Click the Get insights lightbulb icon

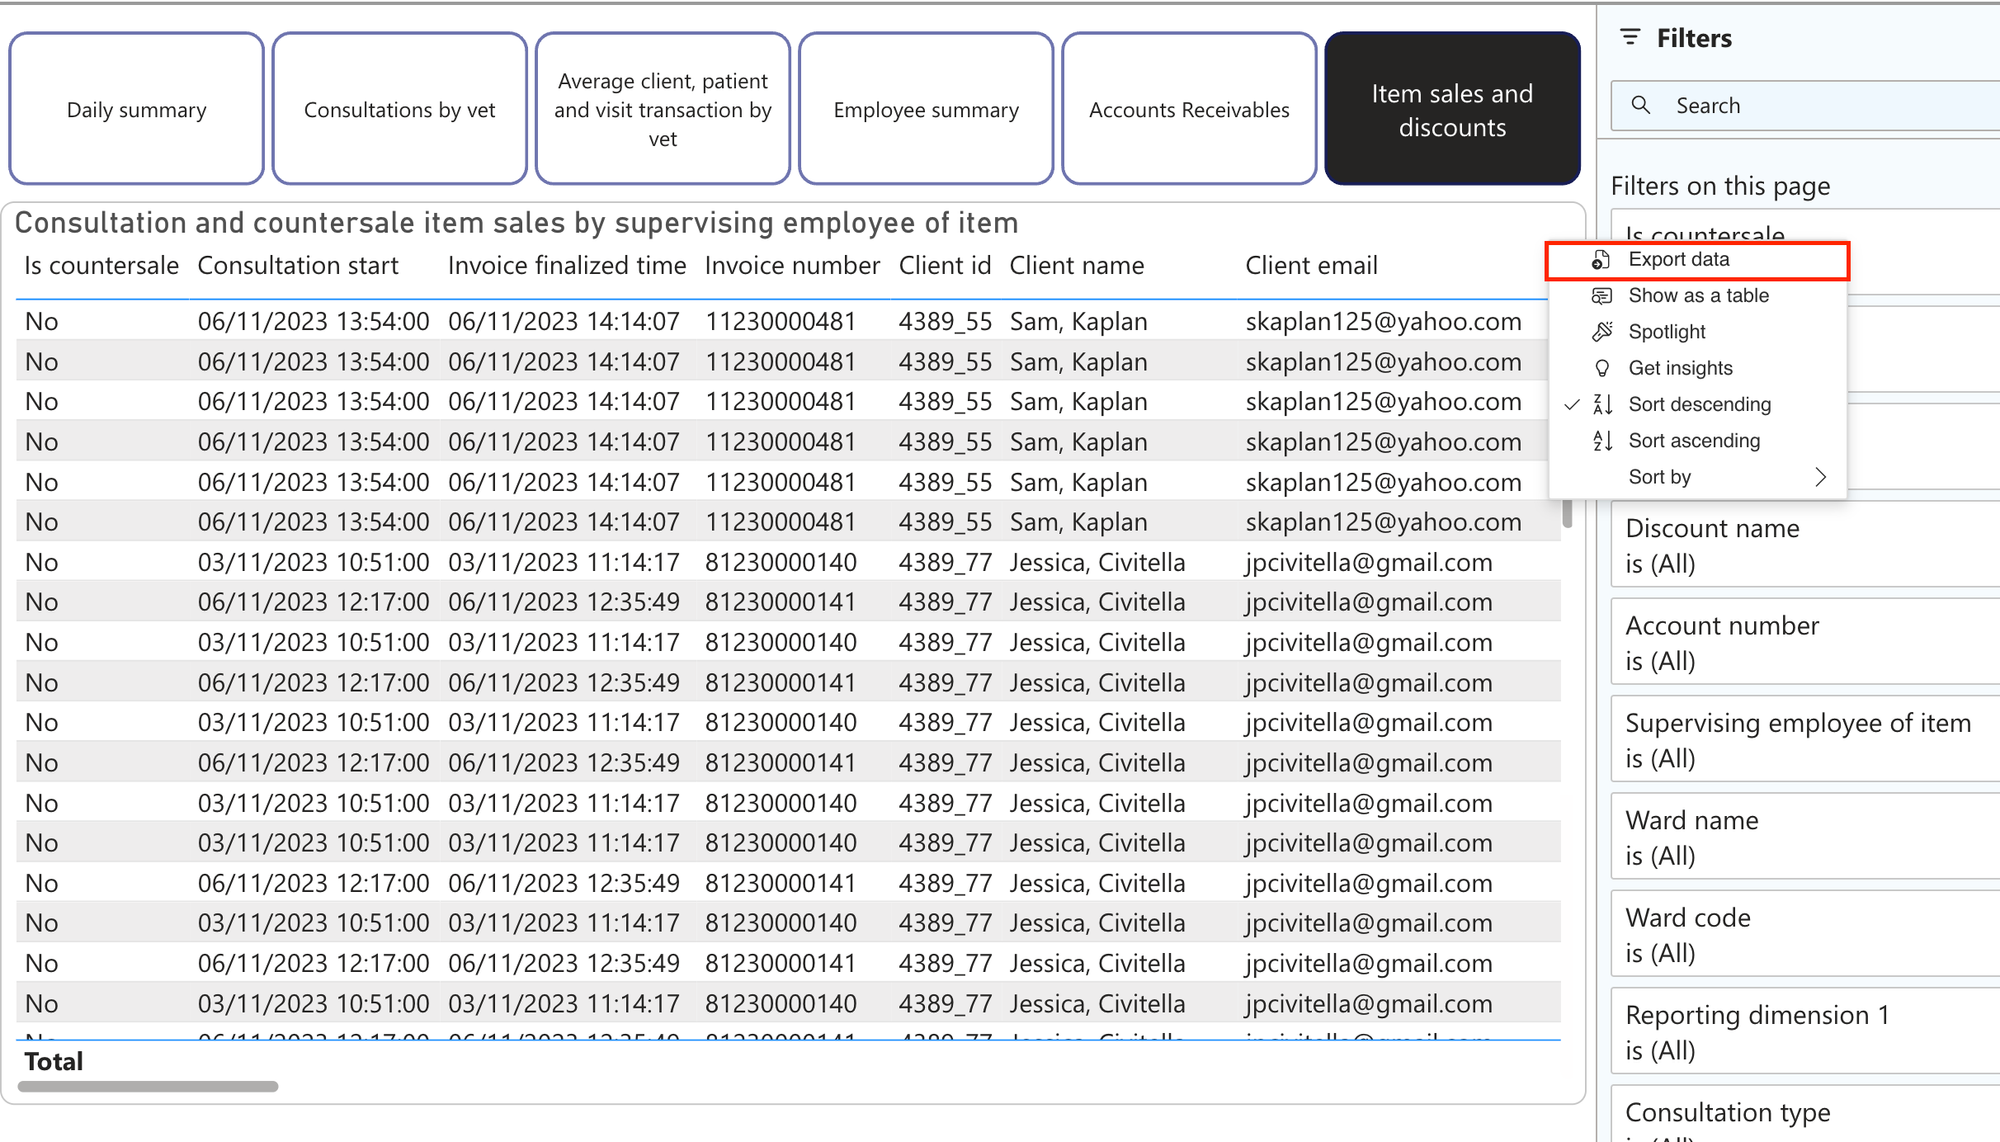point(1602,368)
